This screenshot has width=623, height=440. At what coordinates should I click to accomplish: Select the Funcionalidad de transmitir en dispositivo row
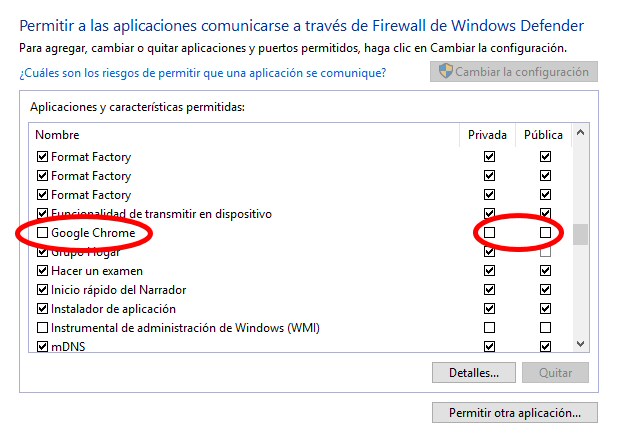pos(160,214)
